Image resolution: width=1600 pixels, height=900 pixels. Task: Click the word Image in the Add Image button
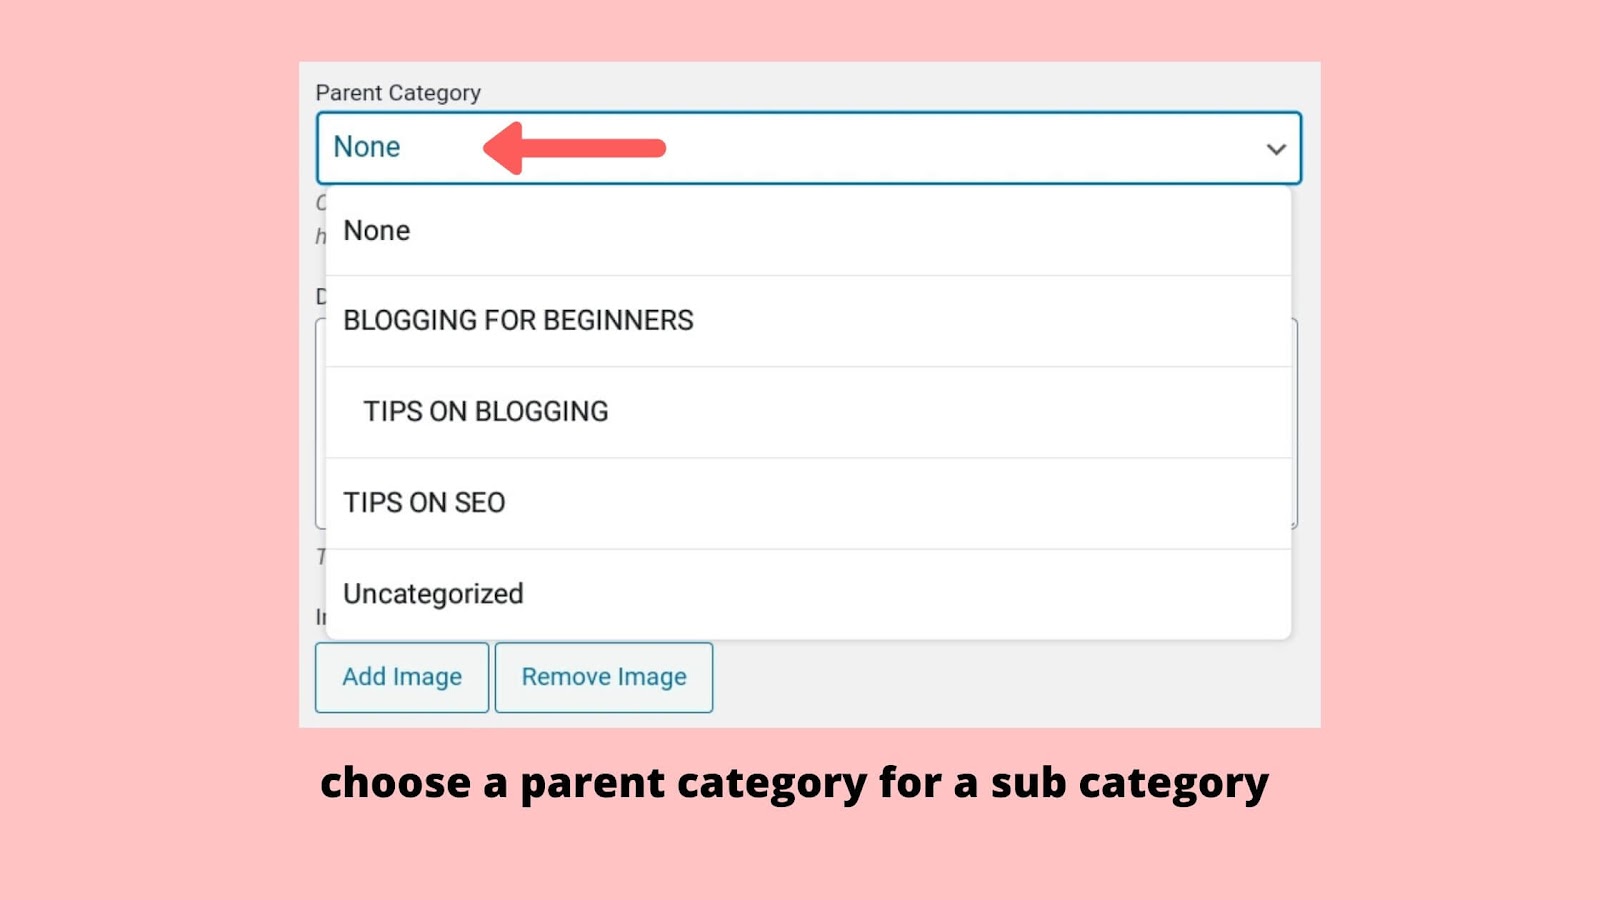[427, 677]
